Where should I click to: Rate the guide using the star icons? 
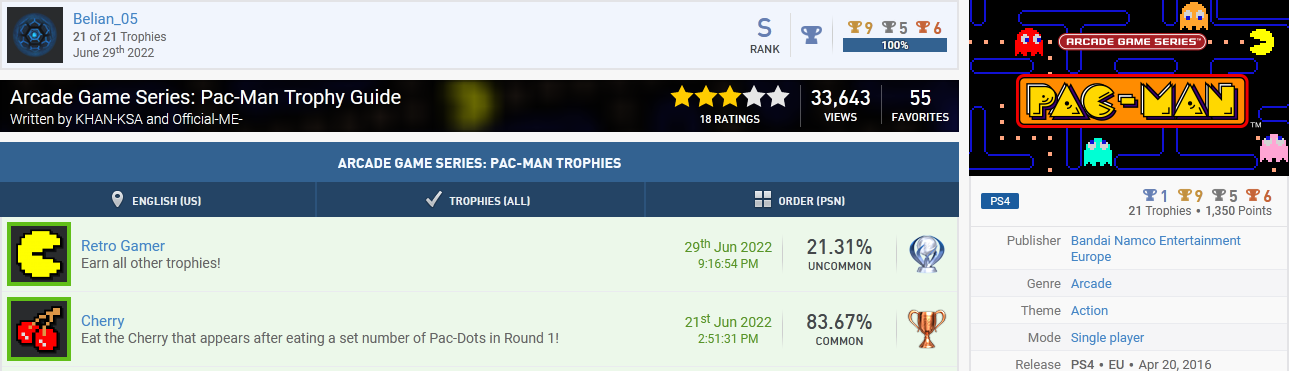coord(730,98)
